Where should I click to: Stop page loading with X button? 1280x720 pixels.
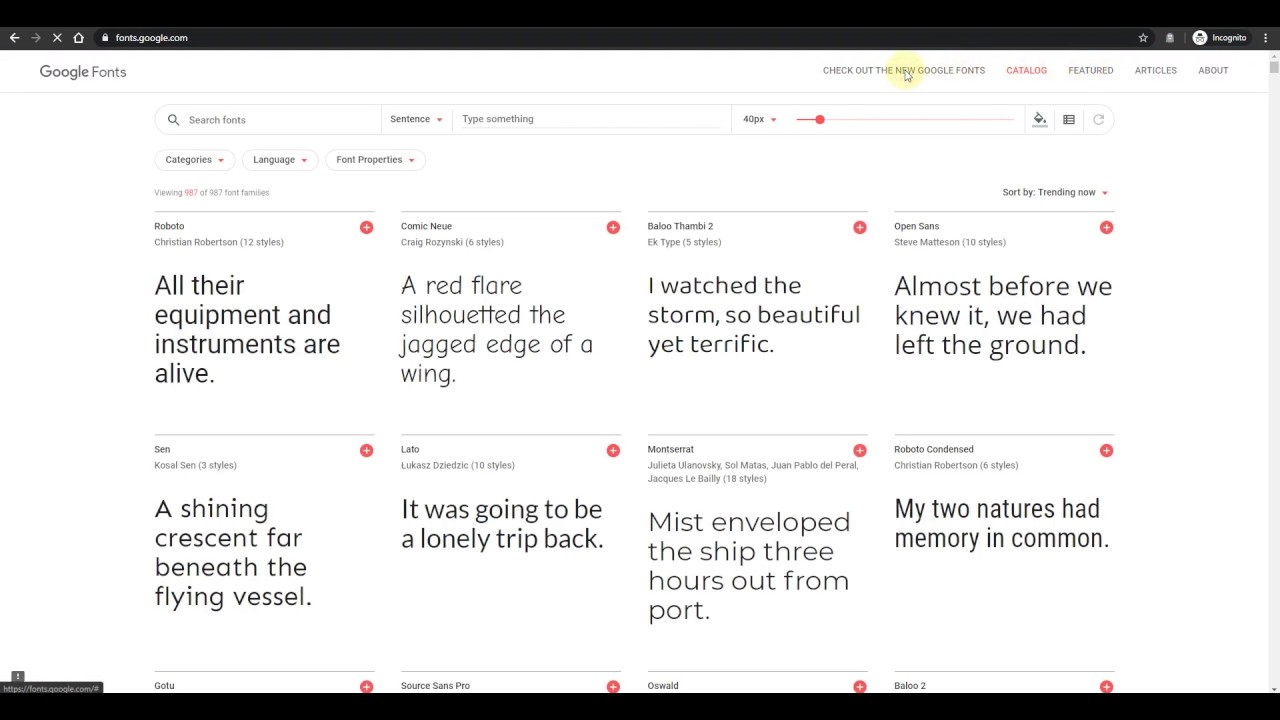(57, 38)
